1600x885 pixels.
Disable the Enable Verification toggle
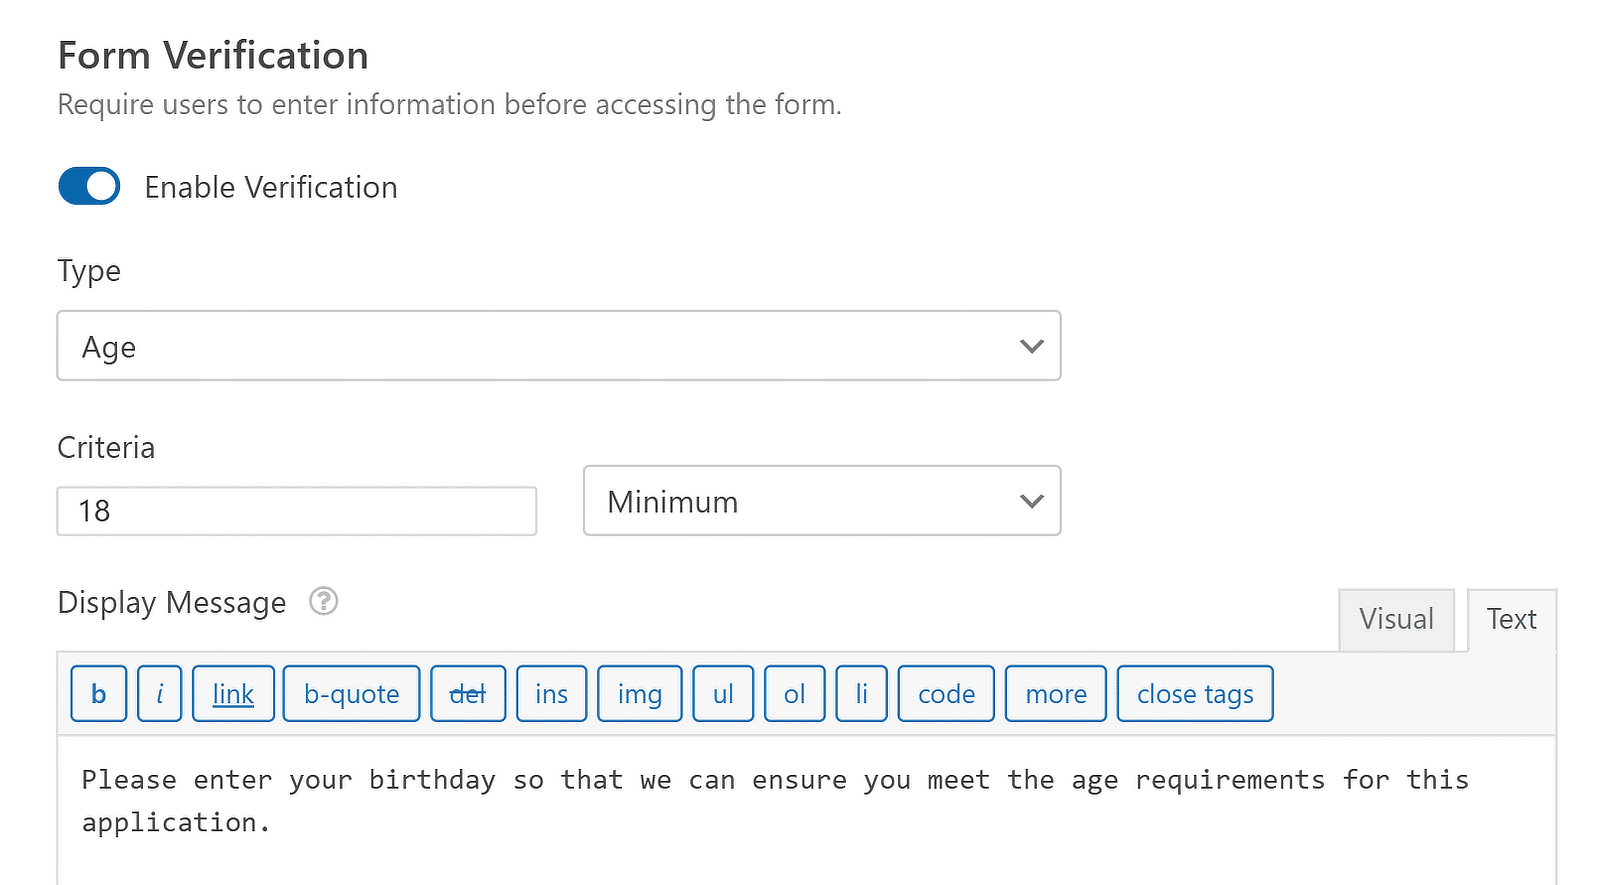(x=88, y=186)
